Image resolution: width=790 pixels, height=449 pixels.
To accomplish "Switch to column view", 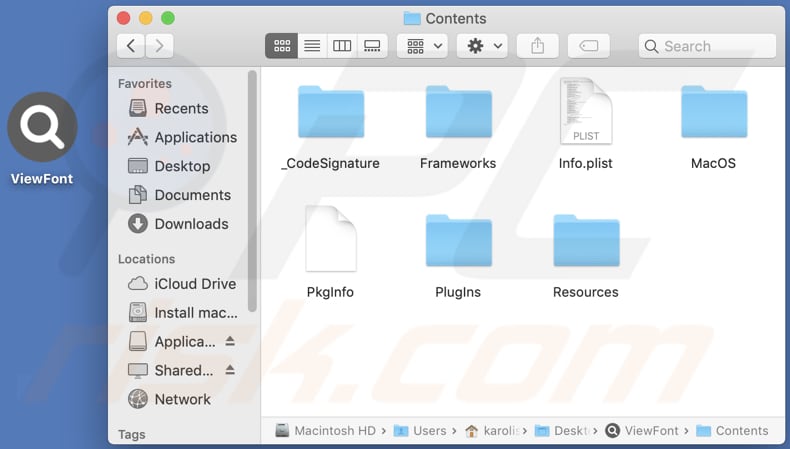I will point(342,46).
